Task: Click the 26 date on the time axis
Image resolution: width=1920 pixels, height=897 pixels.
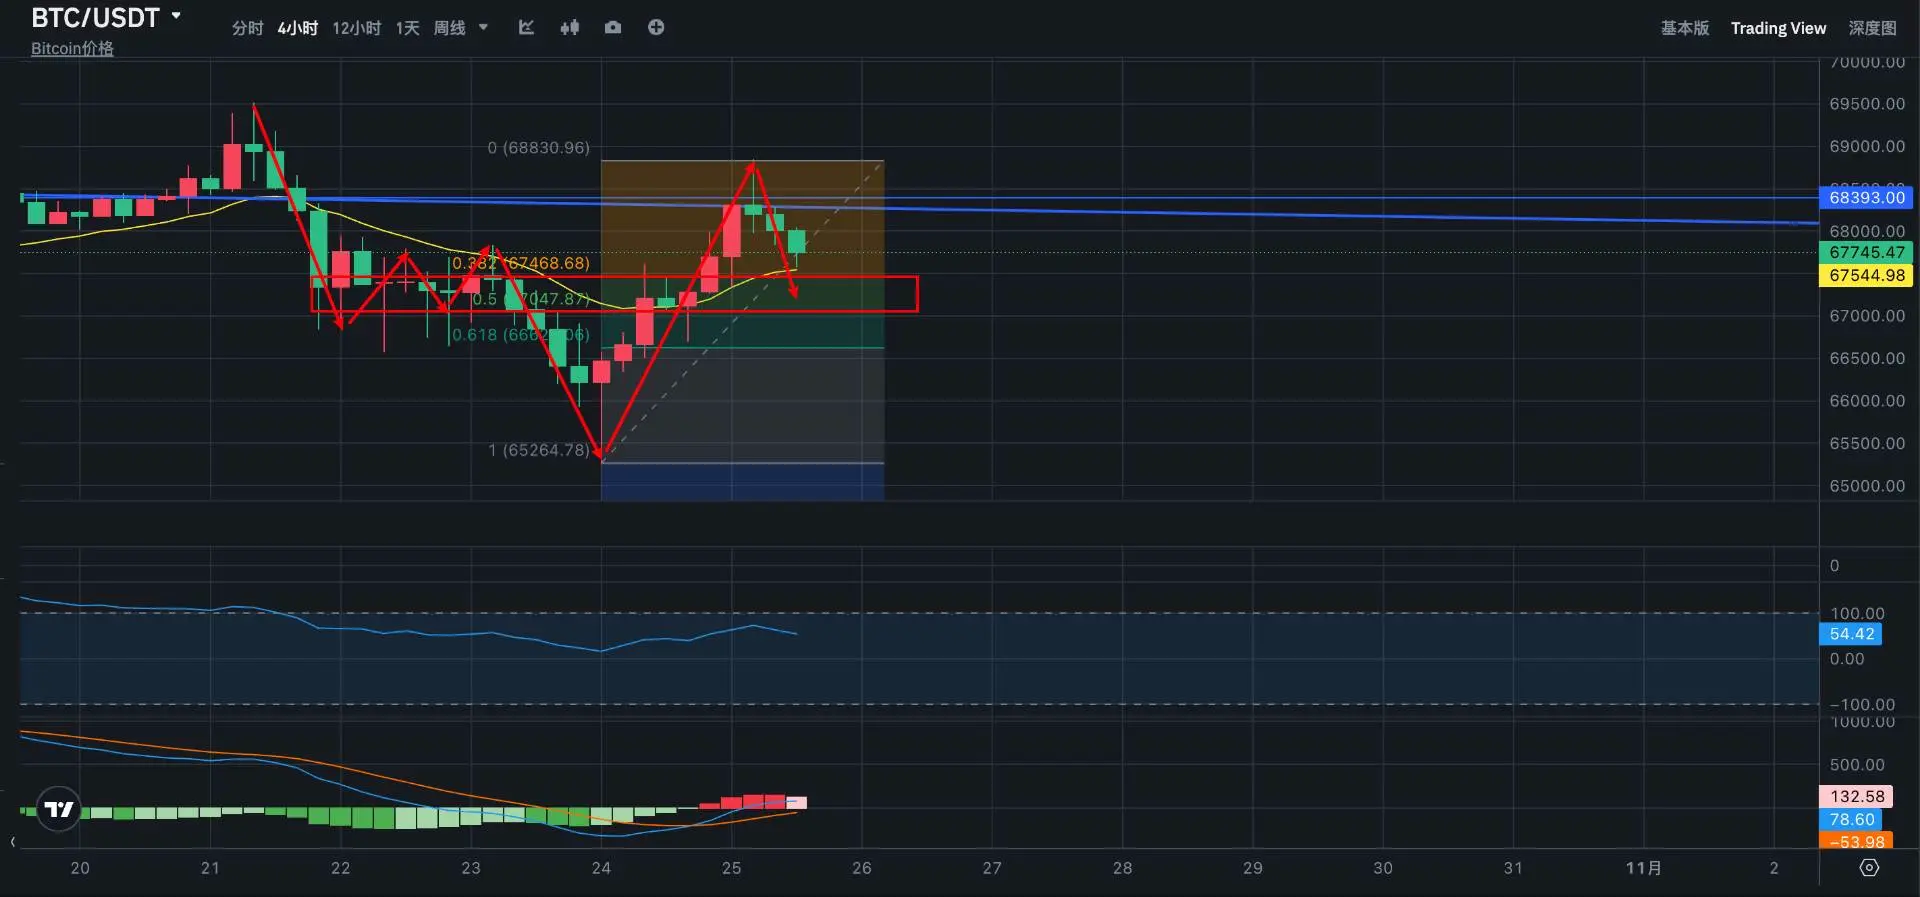Action: coord(862,868)
